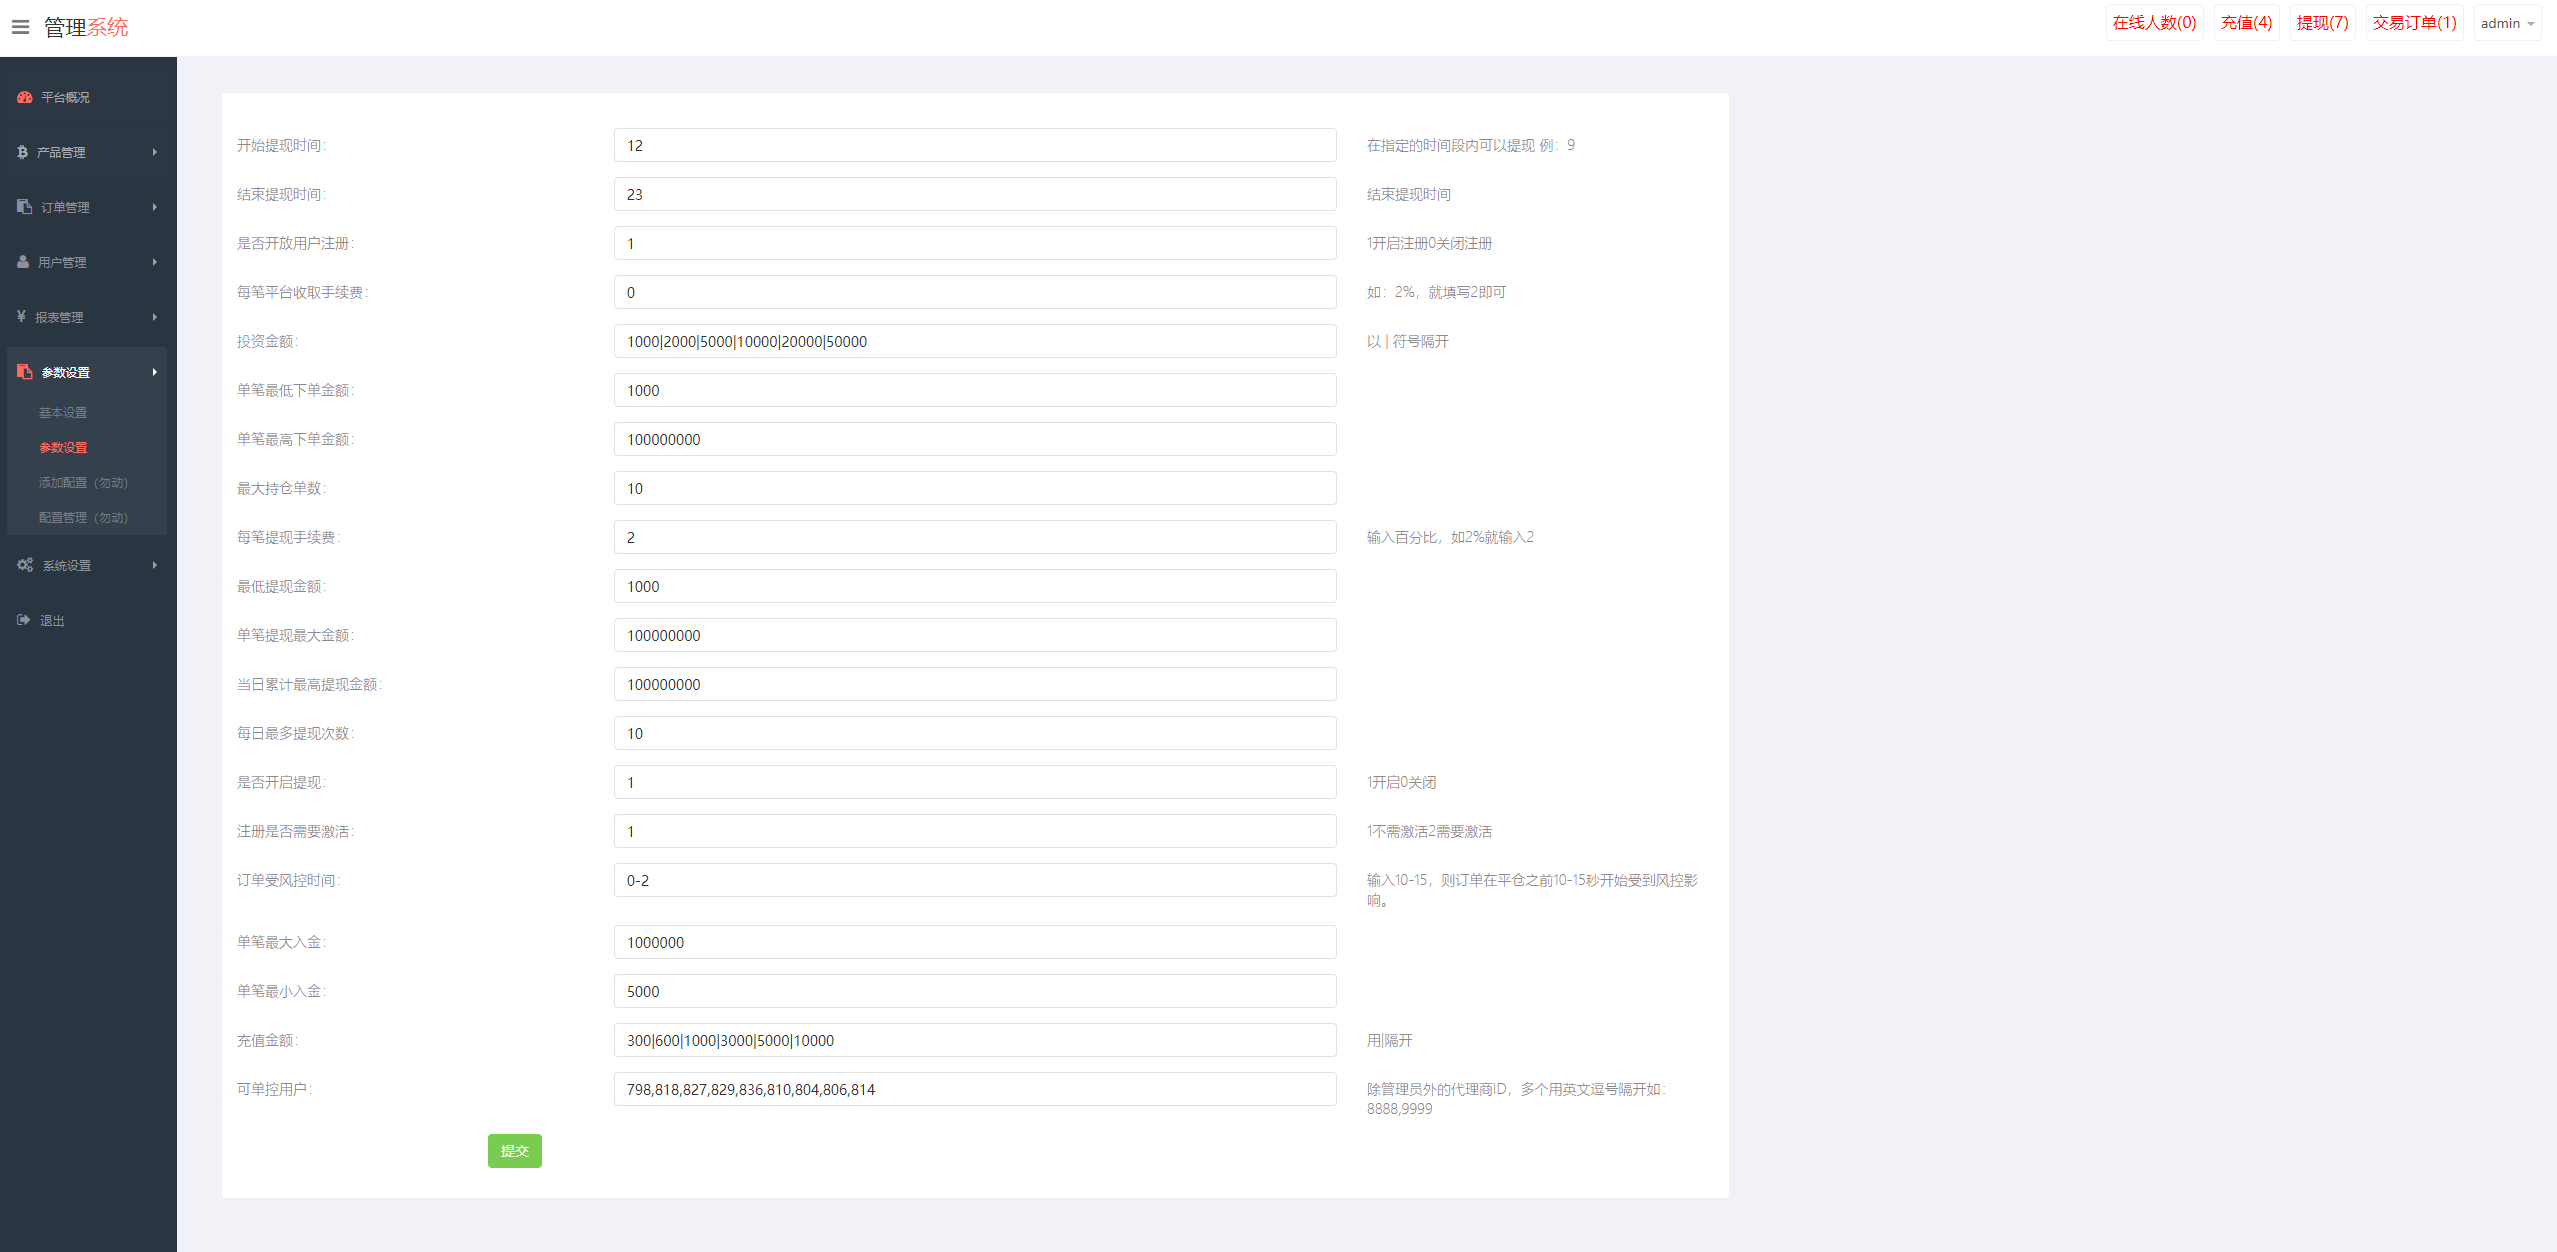Click the 订单受风控时间 label
Image resolution: width=2557 pixels, height=1252 pixels.
tap(288, 880)
